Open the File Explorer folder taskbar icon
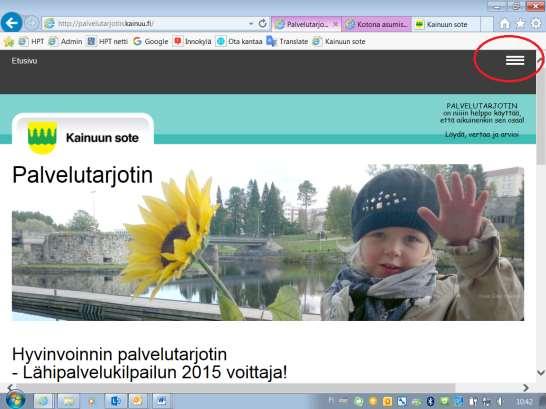The height and width of the screenshot is (409, 546). point(68,401)
